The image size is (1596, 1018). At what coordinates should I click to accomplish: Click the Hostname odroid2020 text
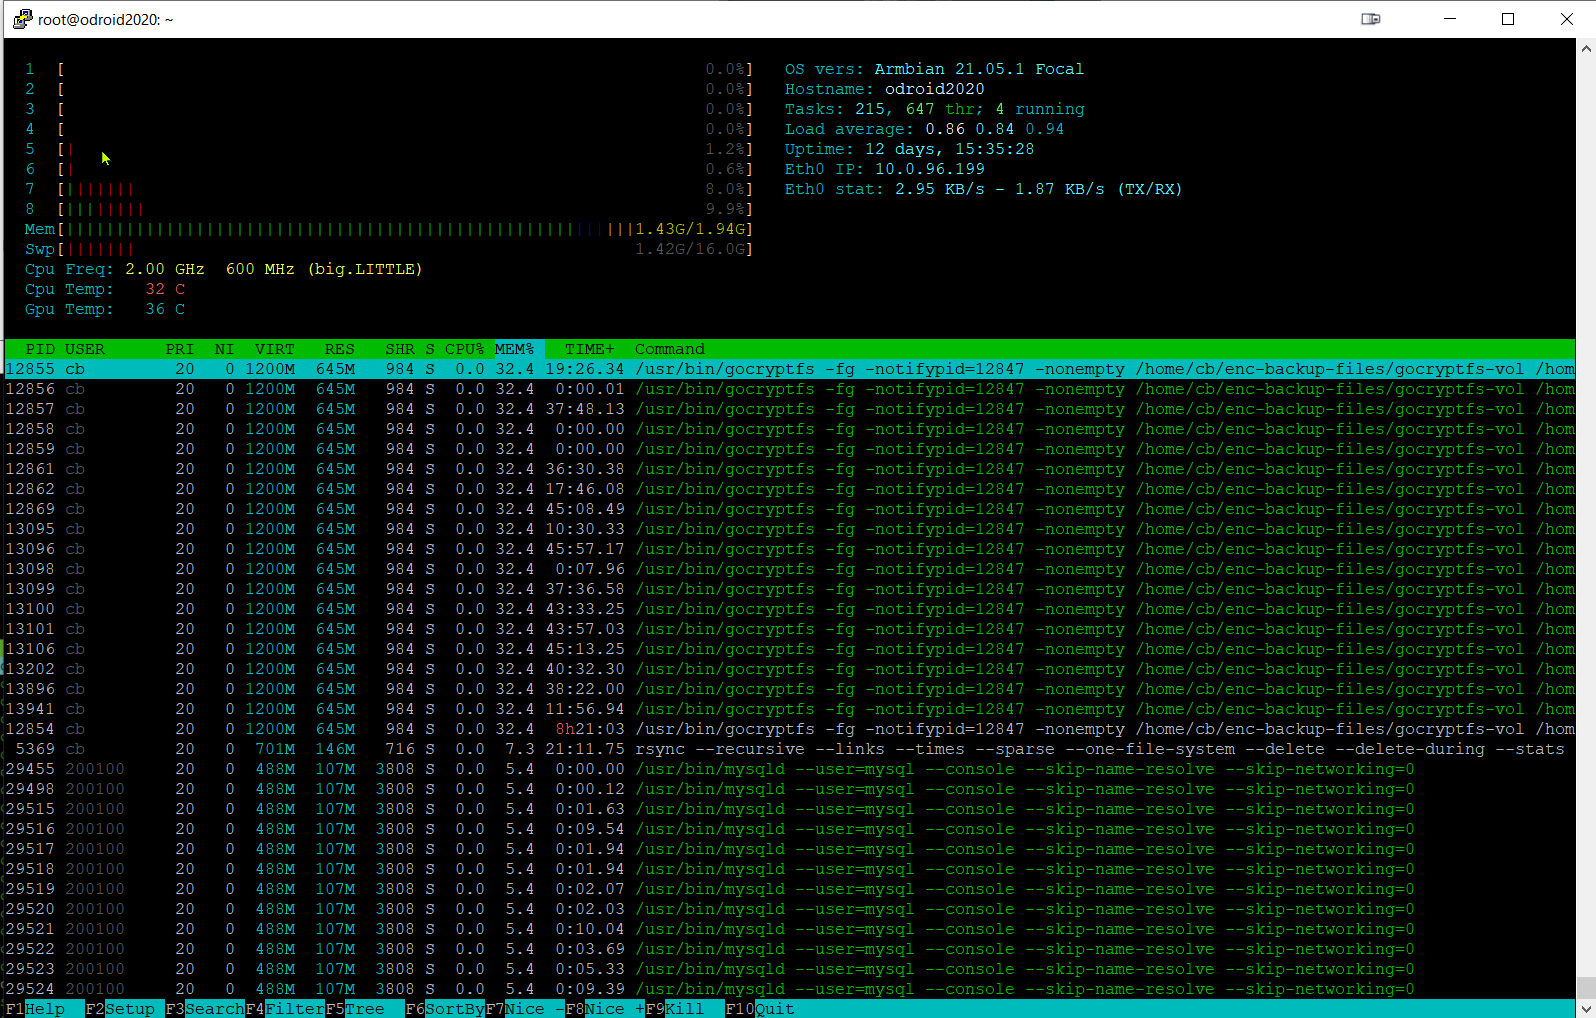935,89
